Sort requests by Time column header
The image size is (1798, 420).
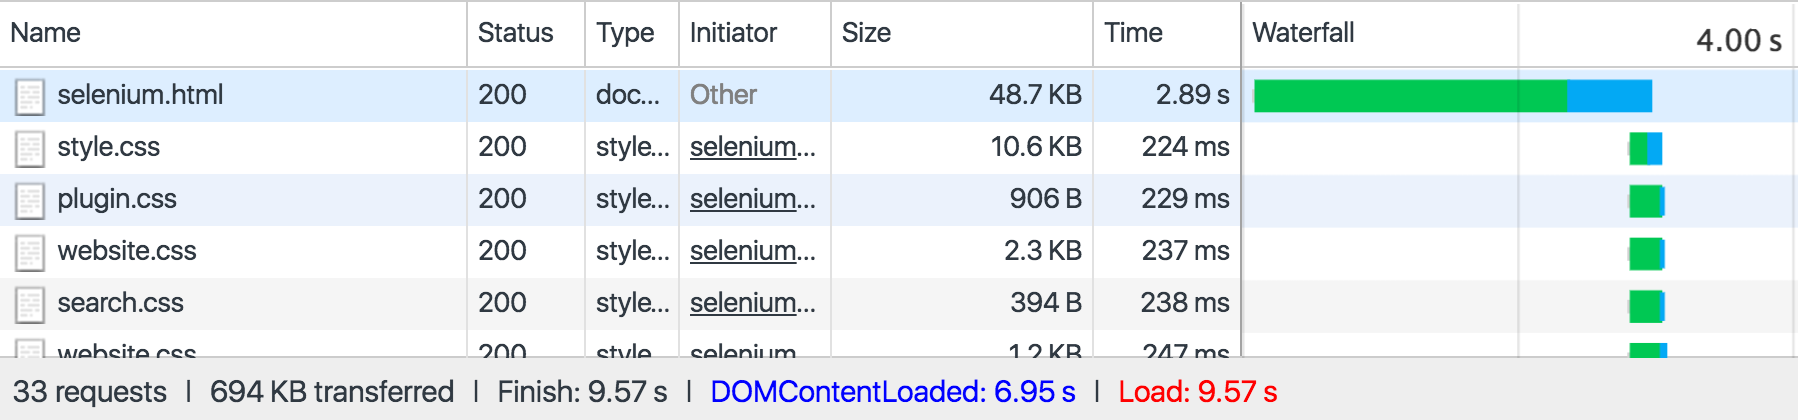pyautogui.click(x=1133, y=33)
